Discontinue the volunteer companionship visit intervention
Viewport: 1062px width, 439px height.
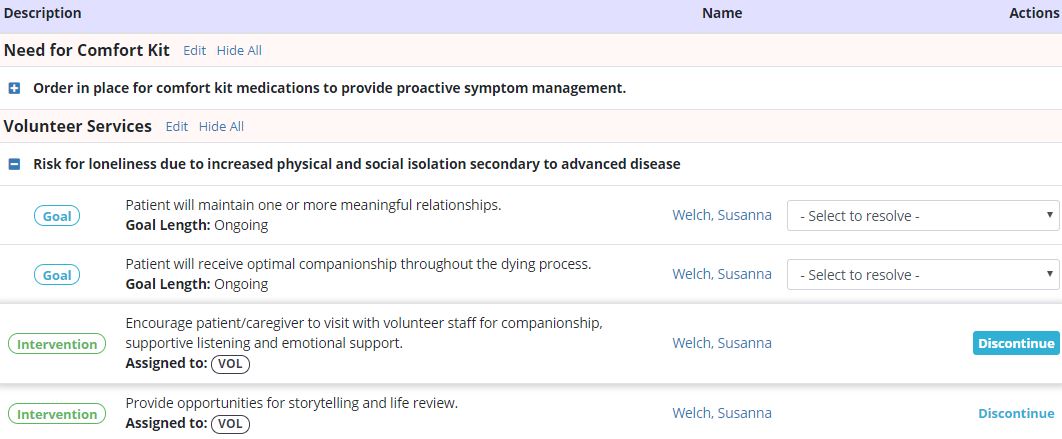point(1015,343)
